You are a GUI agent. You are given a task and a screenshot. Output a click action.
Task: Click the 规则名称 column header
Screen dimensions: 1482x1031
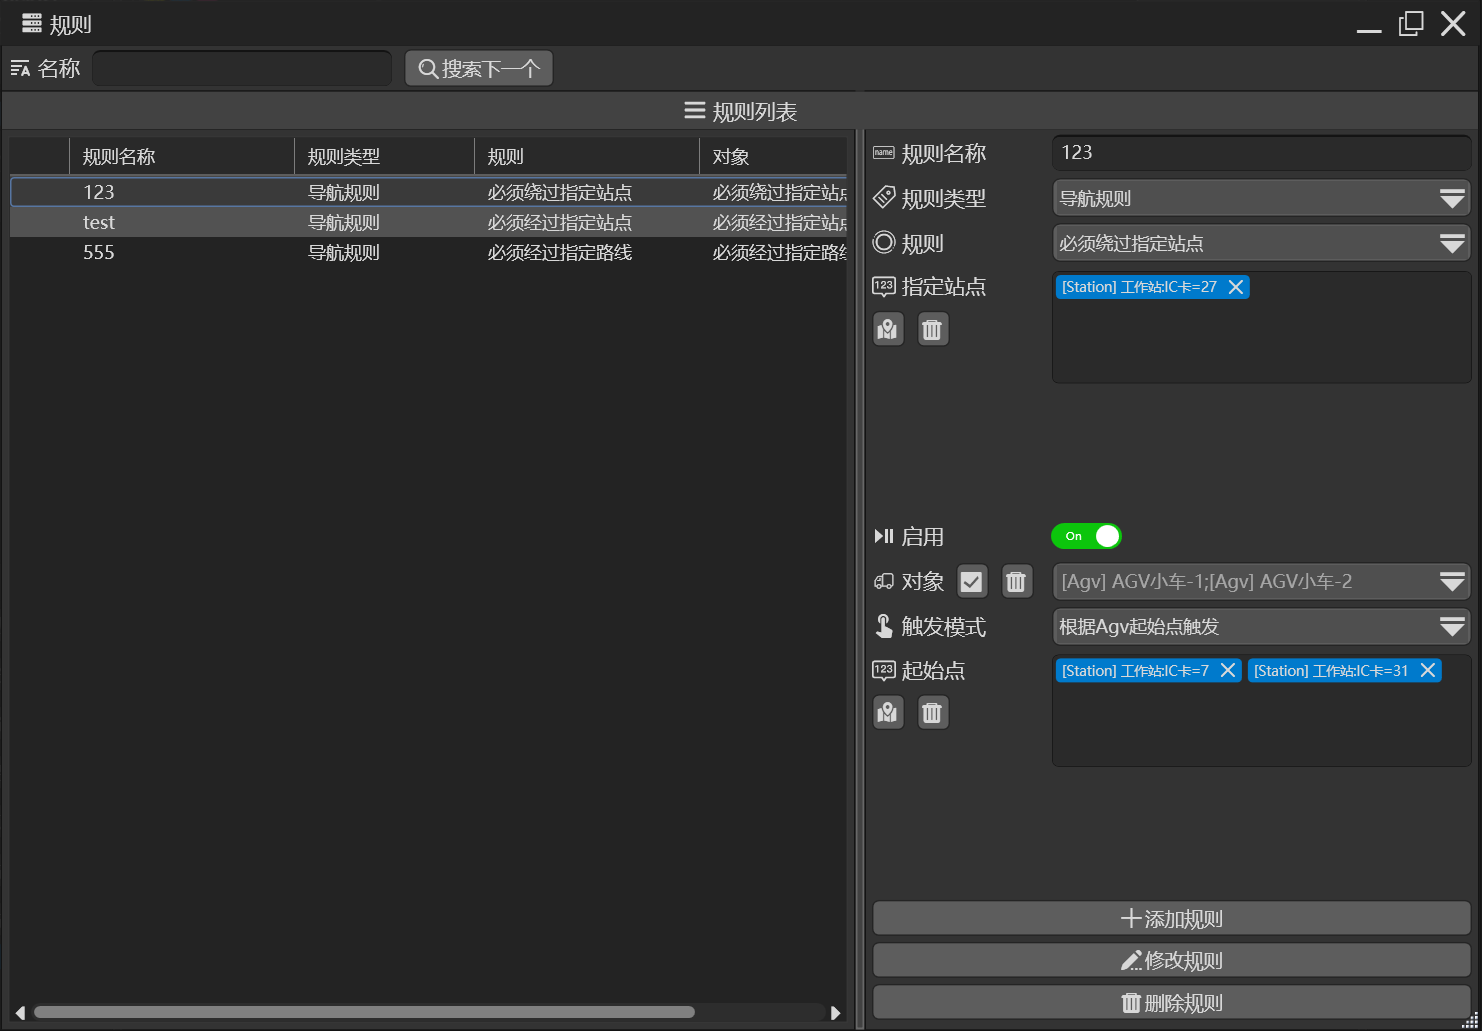tap(182, 156)
